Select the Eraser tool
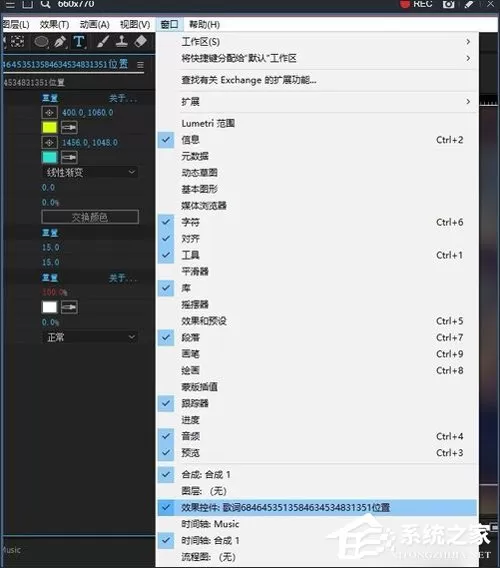The width and height of the screenshot is (500, 568). [x=141, y=41]
